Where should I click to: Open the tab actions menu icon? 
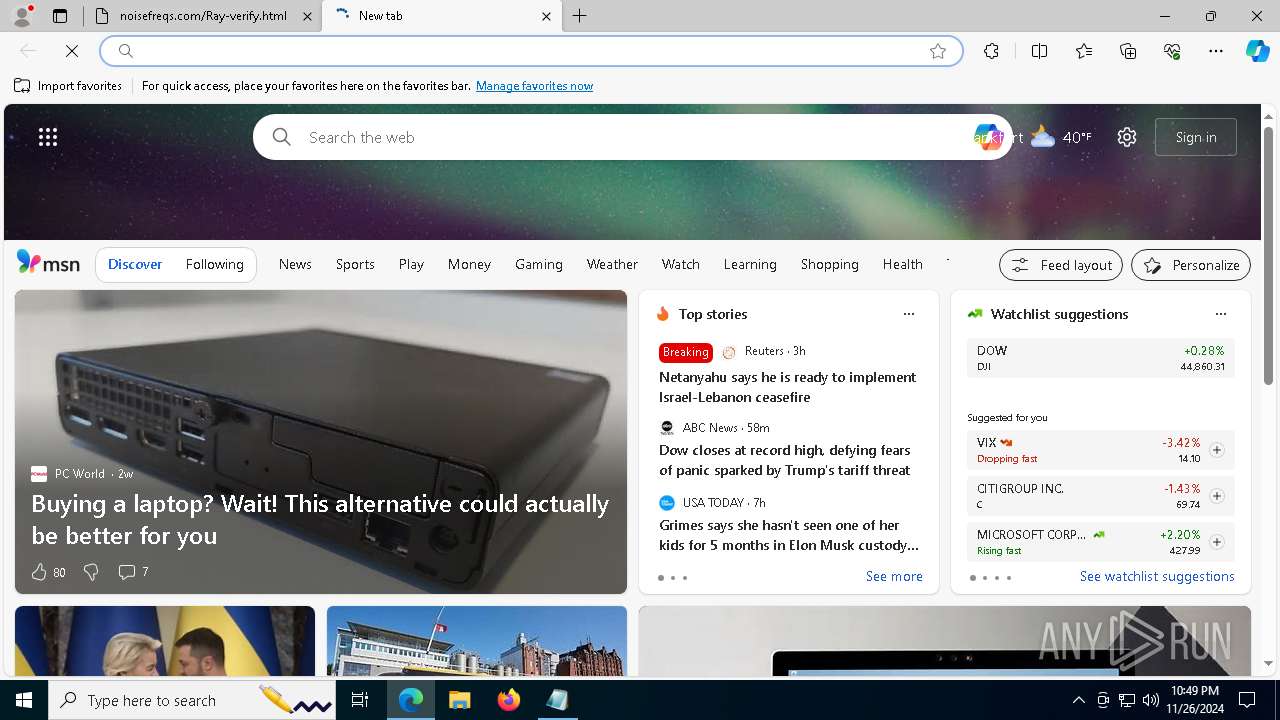pyautogui.click(x=60, y=16)
